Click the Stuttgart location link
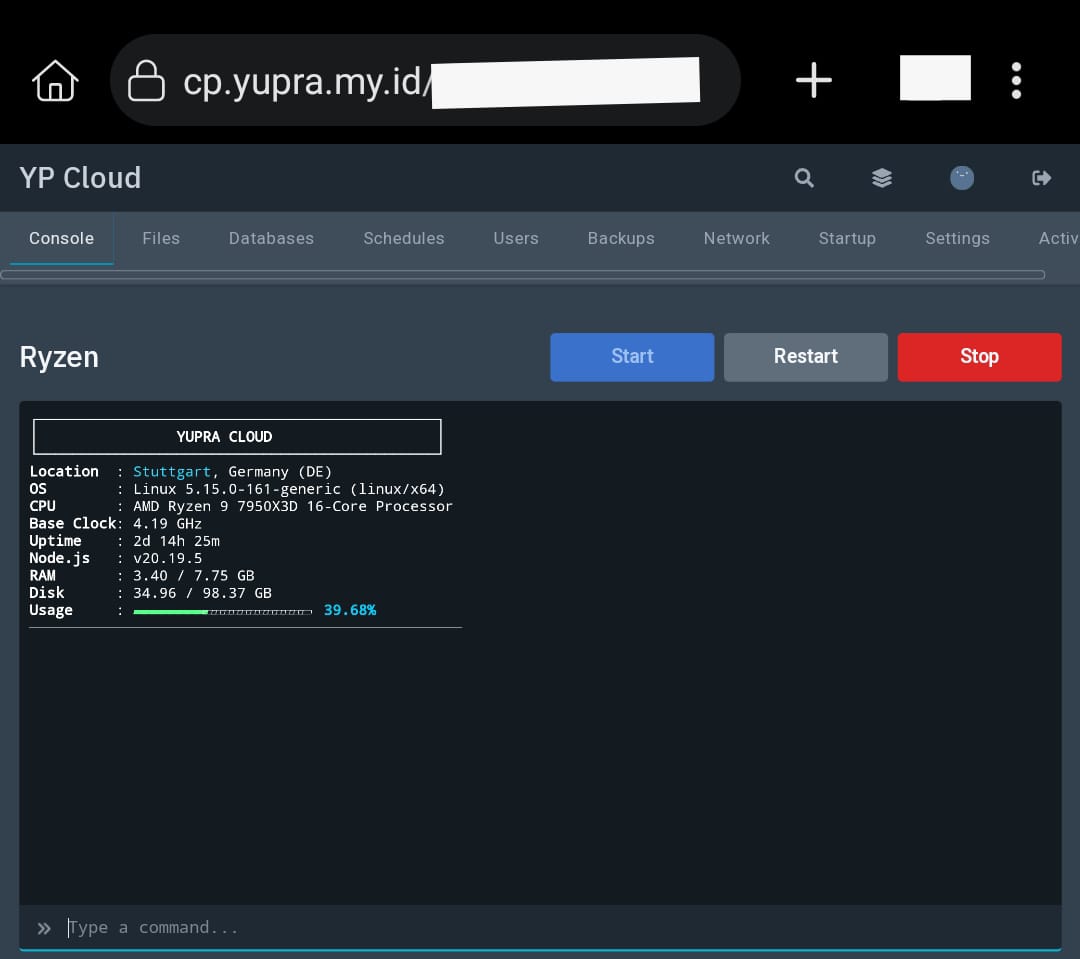Screen dimensions: 1080x959 point(172,471)
